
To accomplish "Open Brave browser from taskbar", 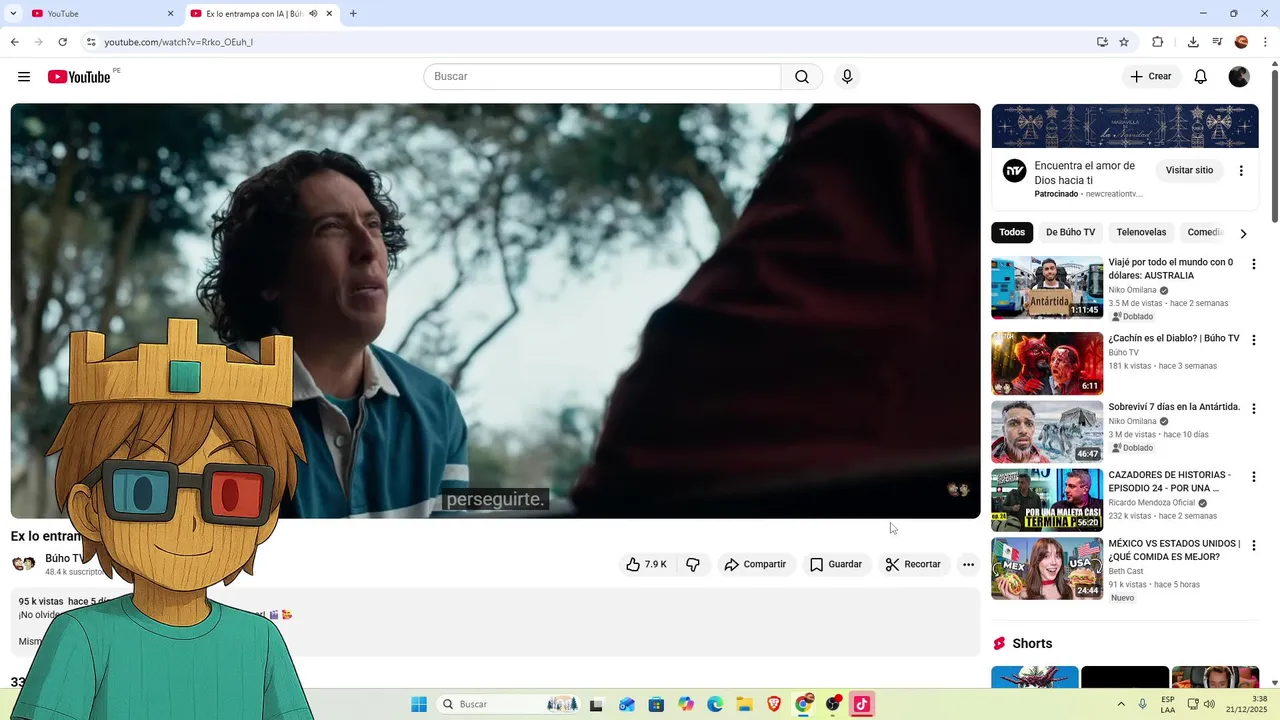I will [x=774, y=704].
